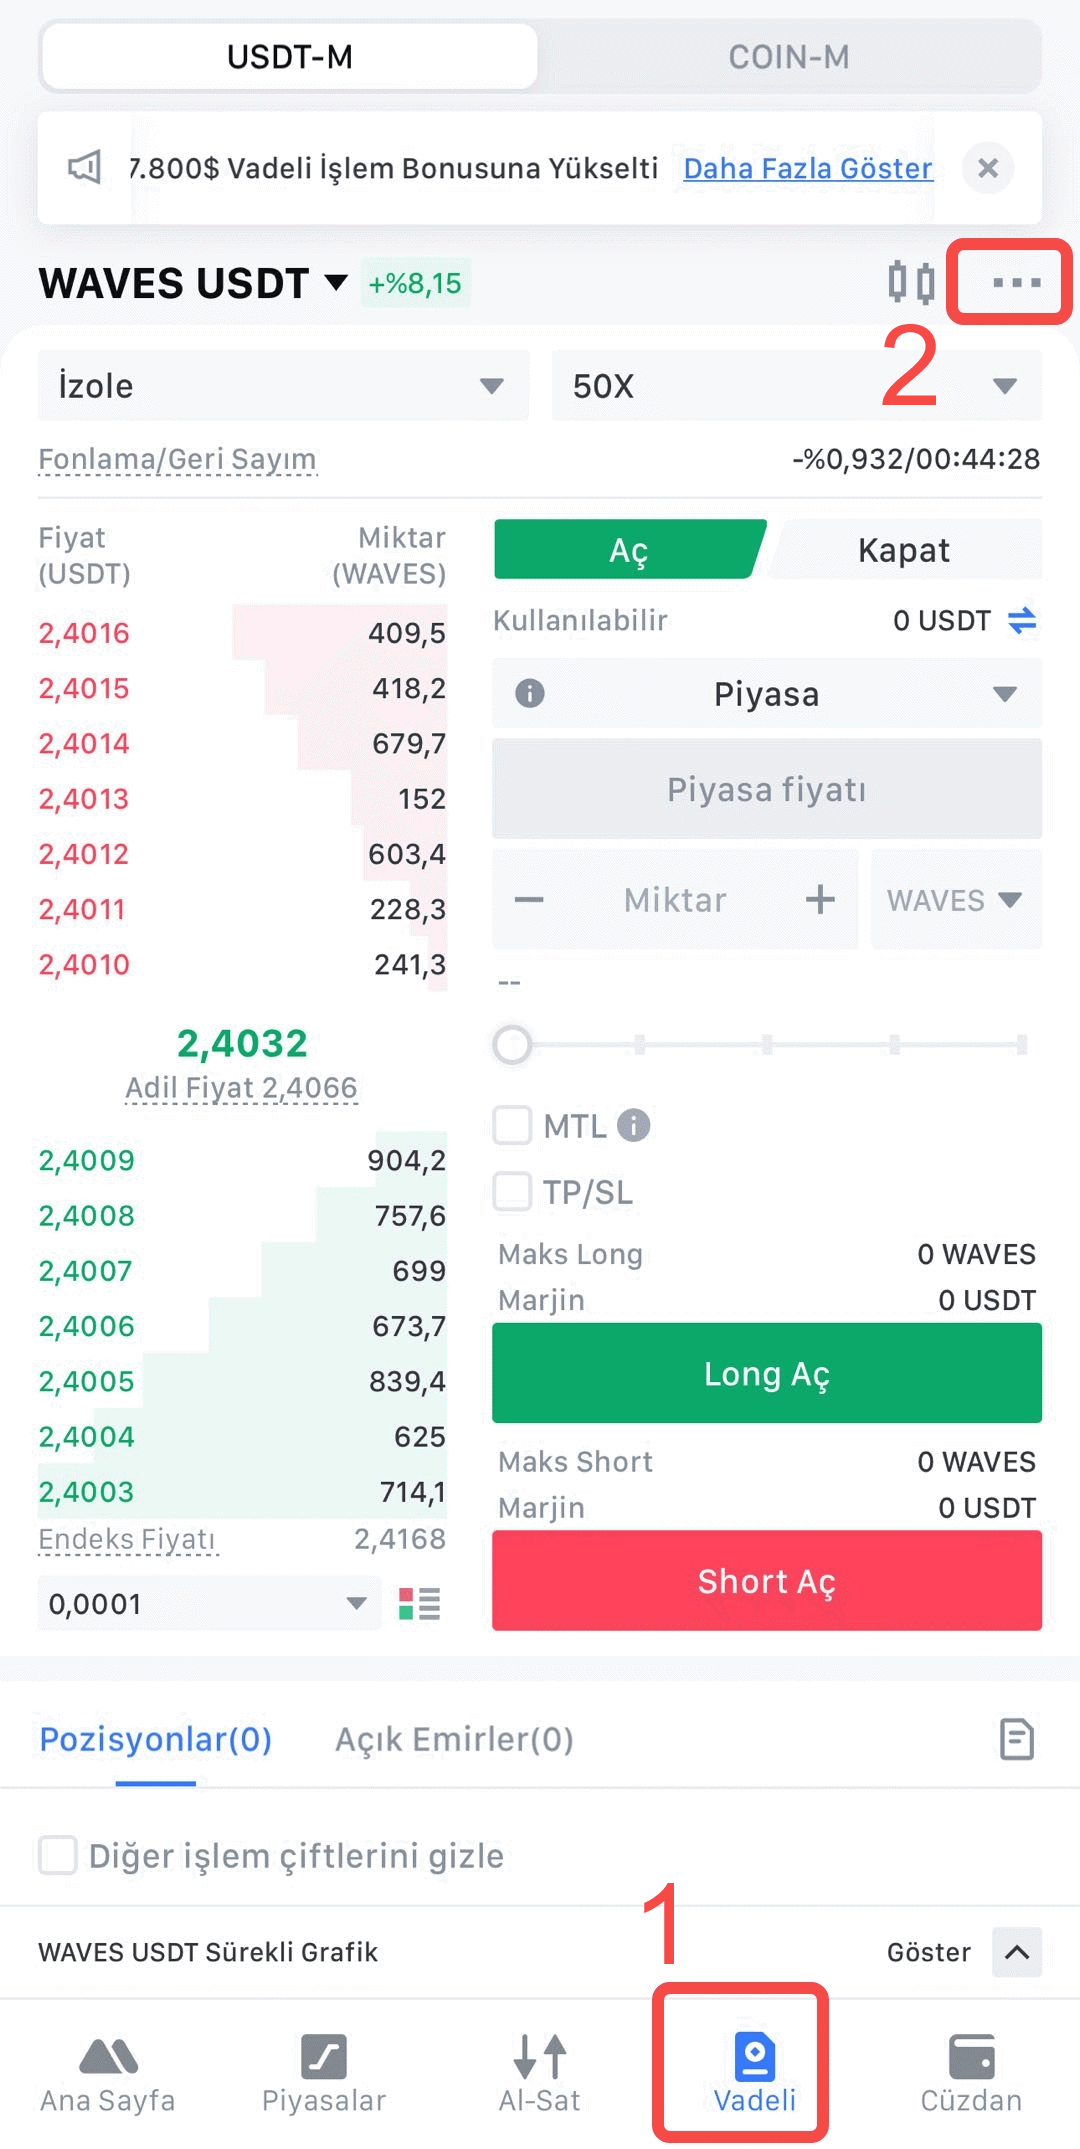This screenshot has width=1080, height=2149.
Task: Switch to the COIN-M tab
Action: [788, 57]
